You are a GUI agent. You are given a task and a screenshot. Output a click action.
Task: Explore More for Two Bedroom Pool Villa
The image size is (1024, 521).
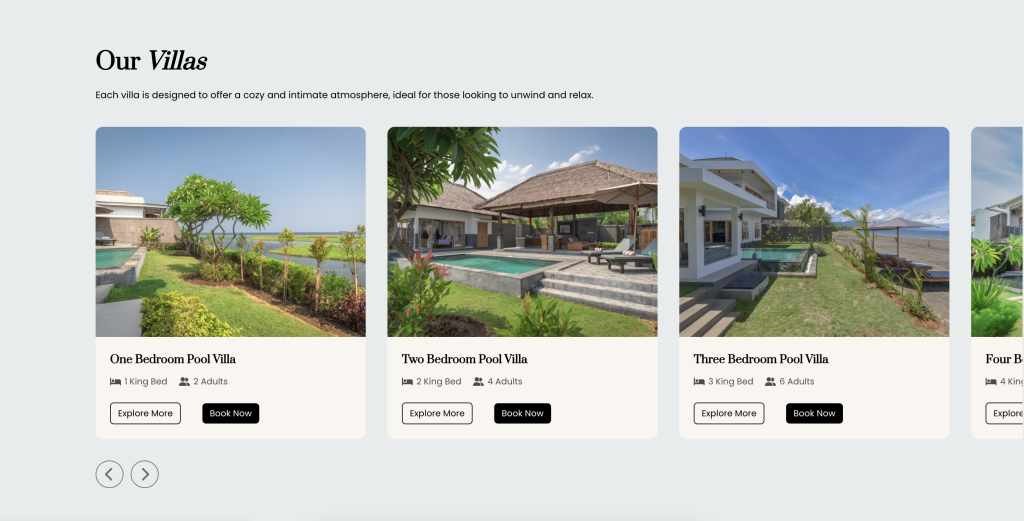coord(437,413)
